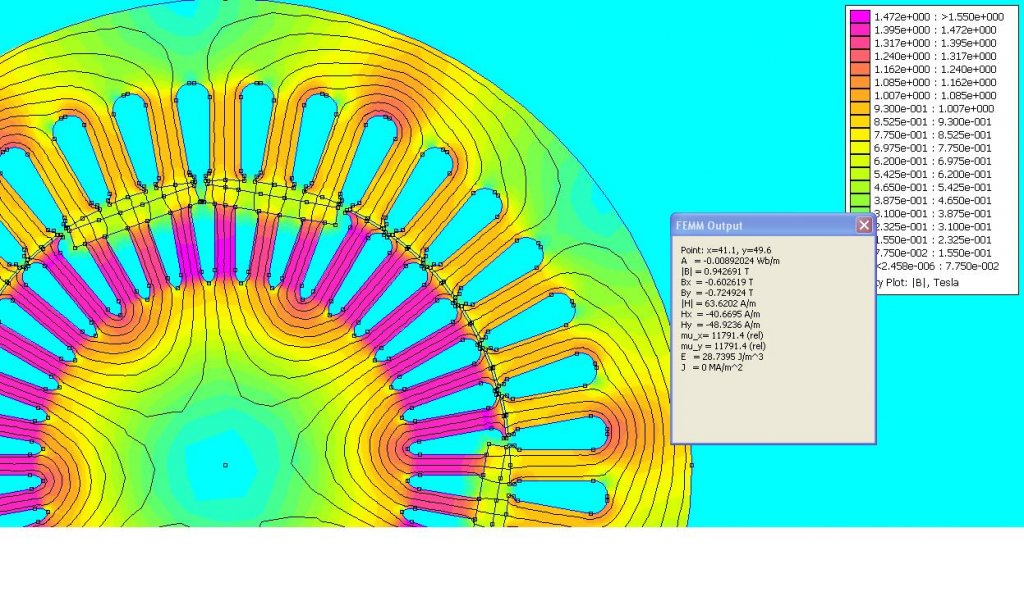This screenshot has height=610, width=1024.
Task: Select legend text 8.525e-001 : 9.300e-001
Action: point(933,121)
